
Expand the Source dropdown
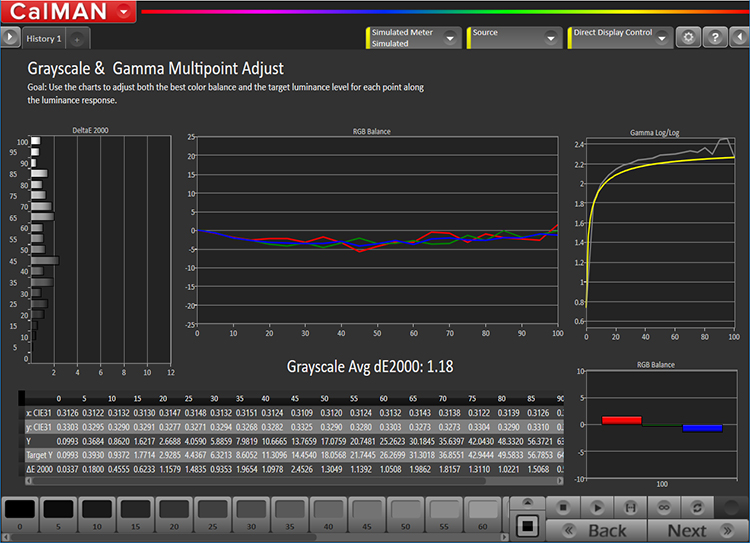click(551, 38)
